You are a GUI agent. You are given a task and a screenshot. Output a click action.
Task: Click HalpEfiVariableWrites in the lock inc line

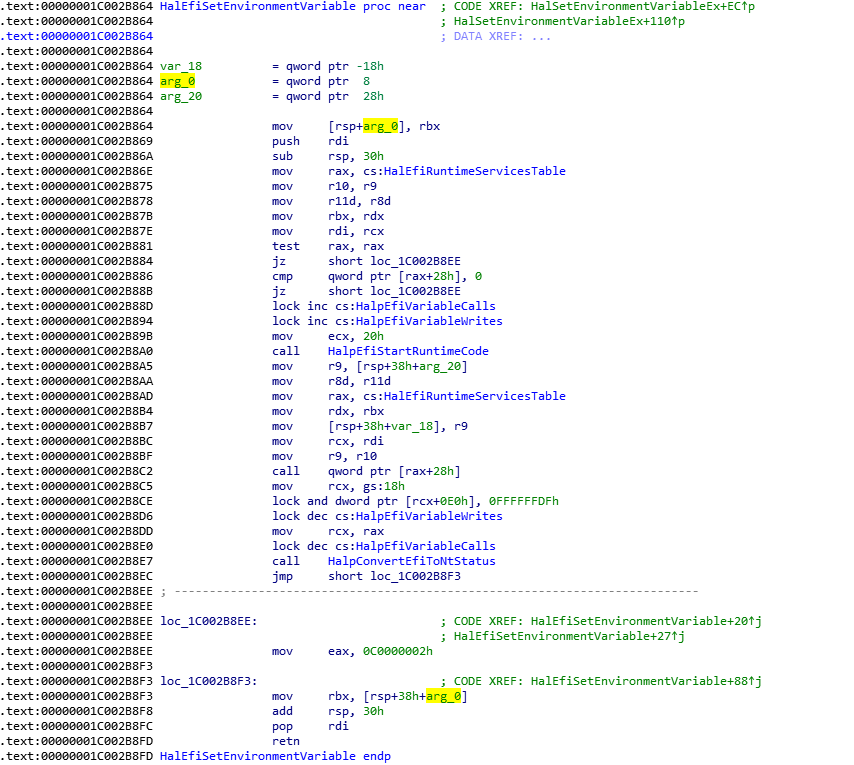(x=429, y=321)
